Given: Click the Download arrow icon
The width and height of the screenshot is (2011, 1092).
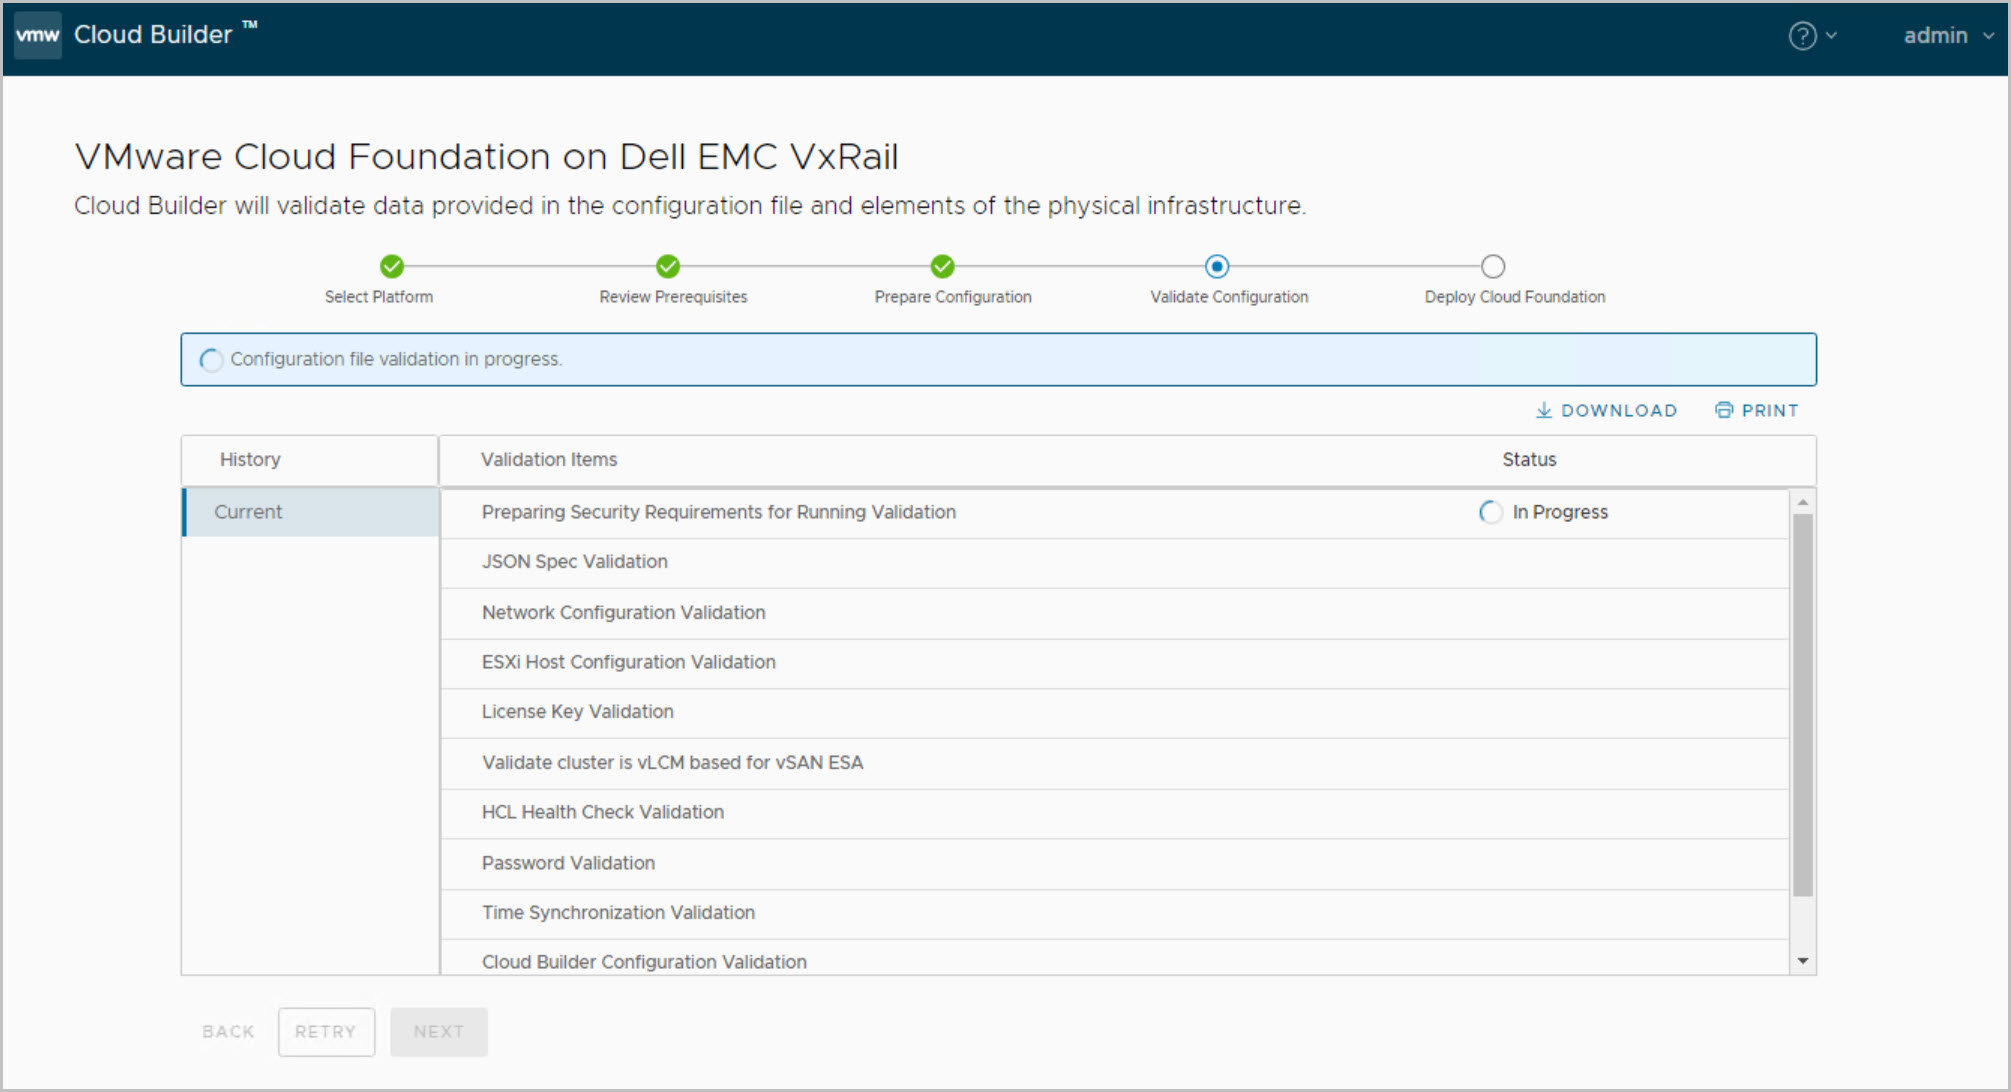Looking at the screenshot, I should tap(1544, 410).
